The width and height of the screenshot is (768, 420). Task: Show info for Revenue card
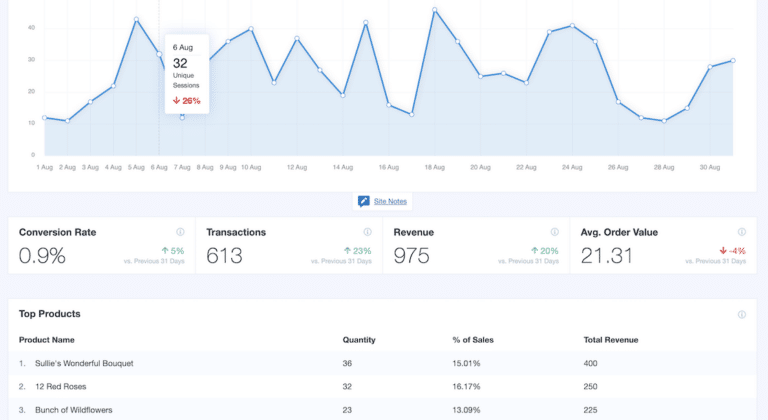click(x=554, y=232)
